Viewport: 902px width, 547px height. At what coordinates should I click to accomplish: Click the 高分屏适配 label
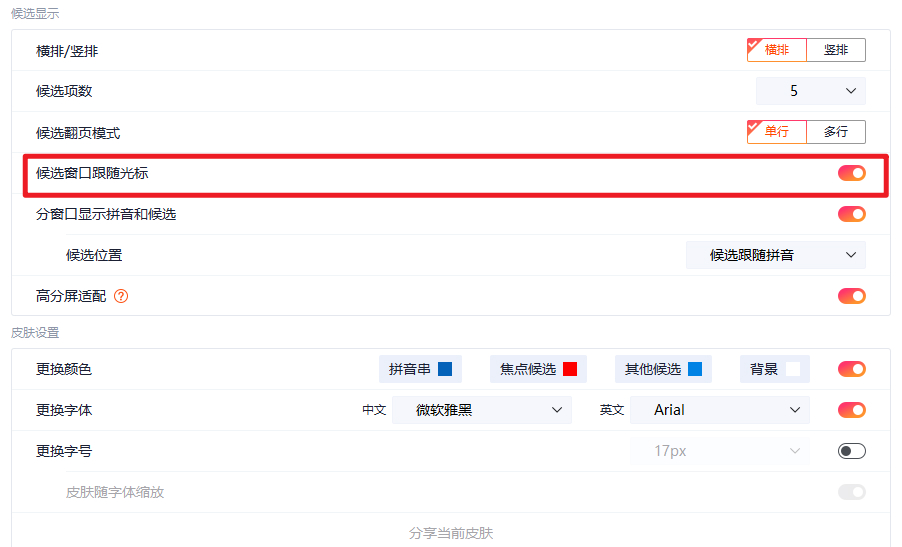[x=71, y=296]
